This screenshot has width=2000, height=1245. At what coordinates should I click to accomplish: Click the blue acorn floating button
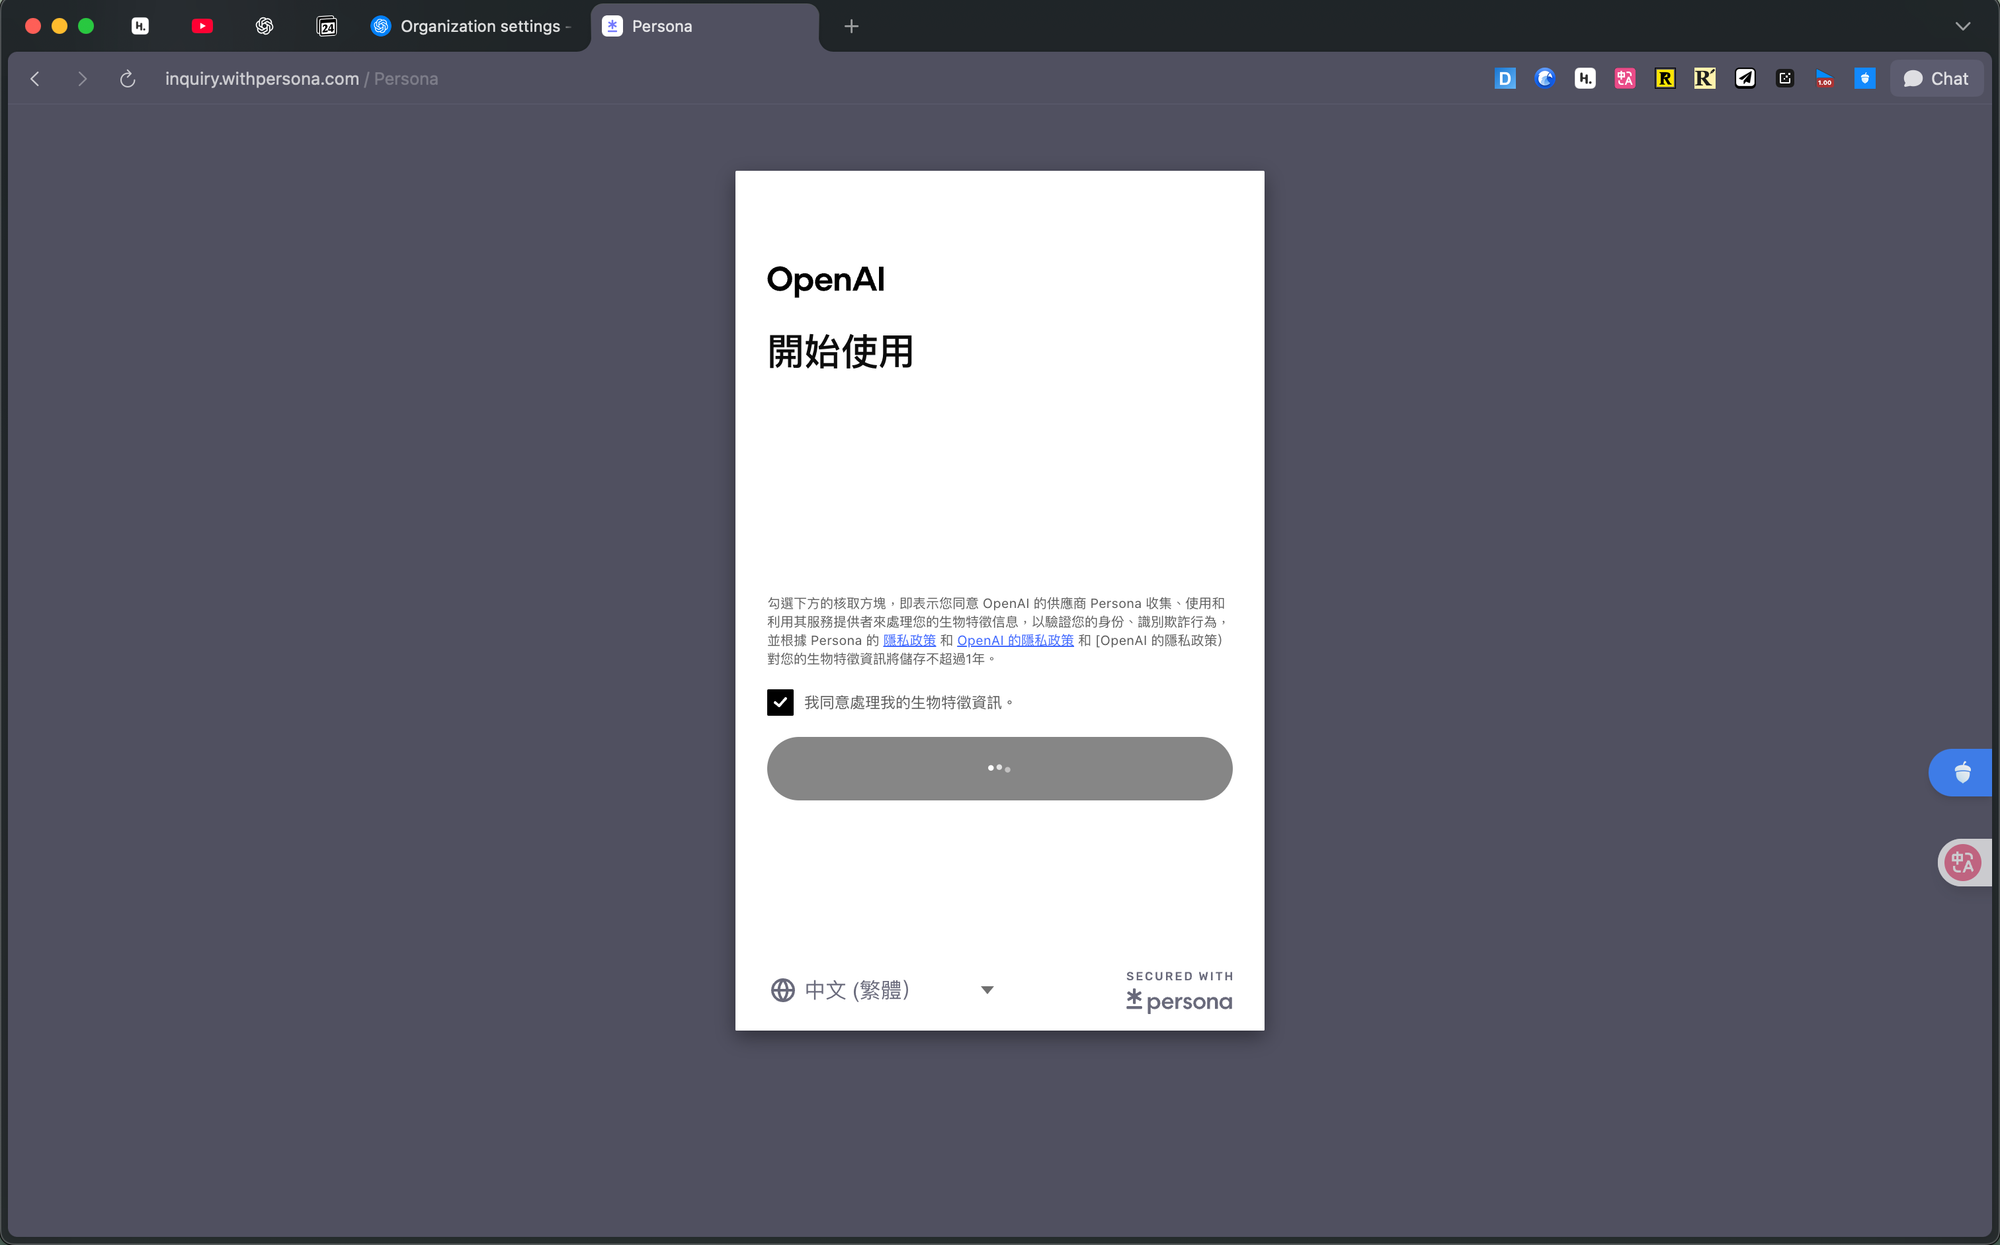tap(1961, 772)
